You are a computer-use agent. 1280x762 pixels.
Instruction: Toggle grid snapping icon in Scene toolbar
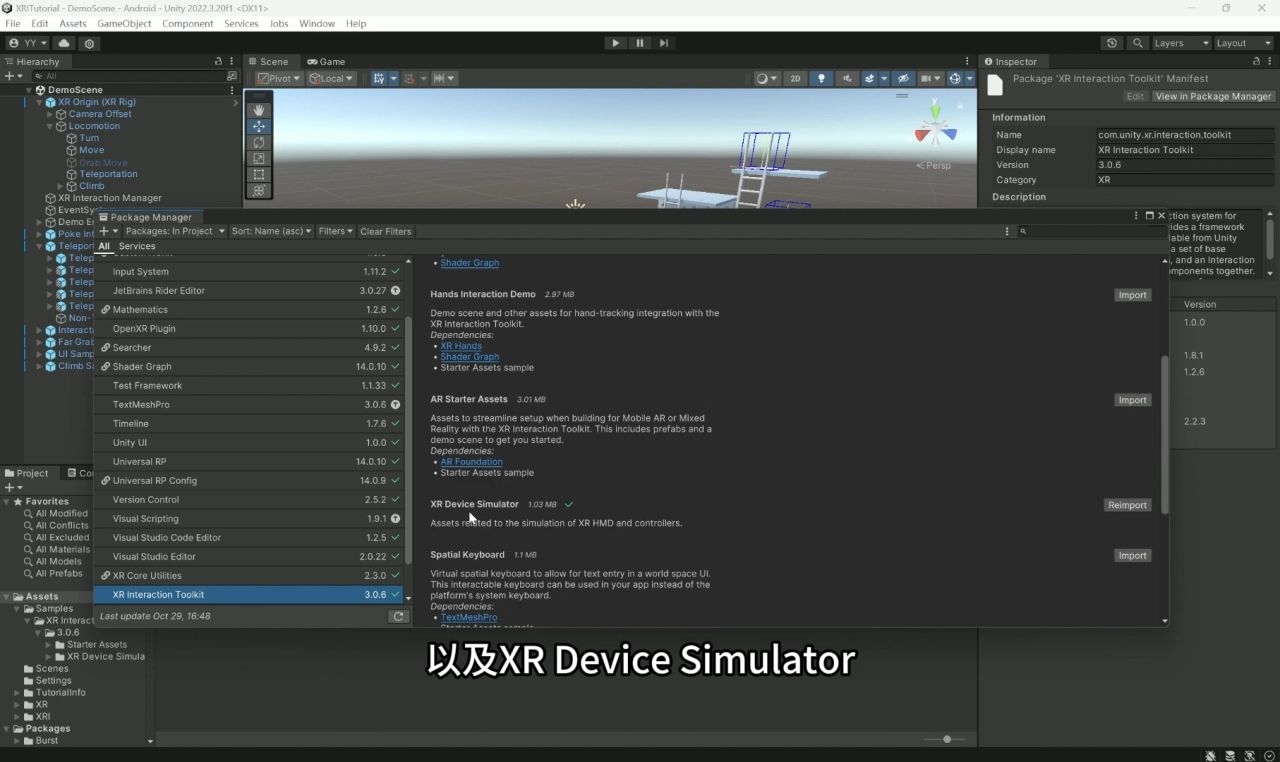click(x=379, y=78)
